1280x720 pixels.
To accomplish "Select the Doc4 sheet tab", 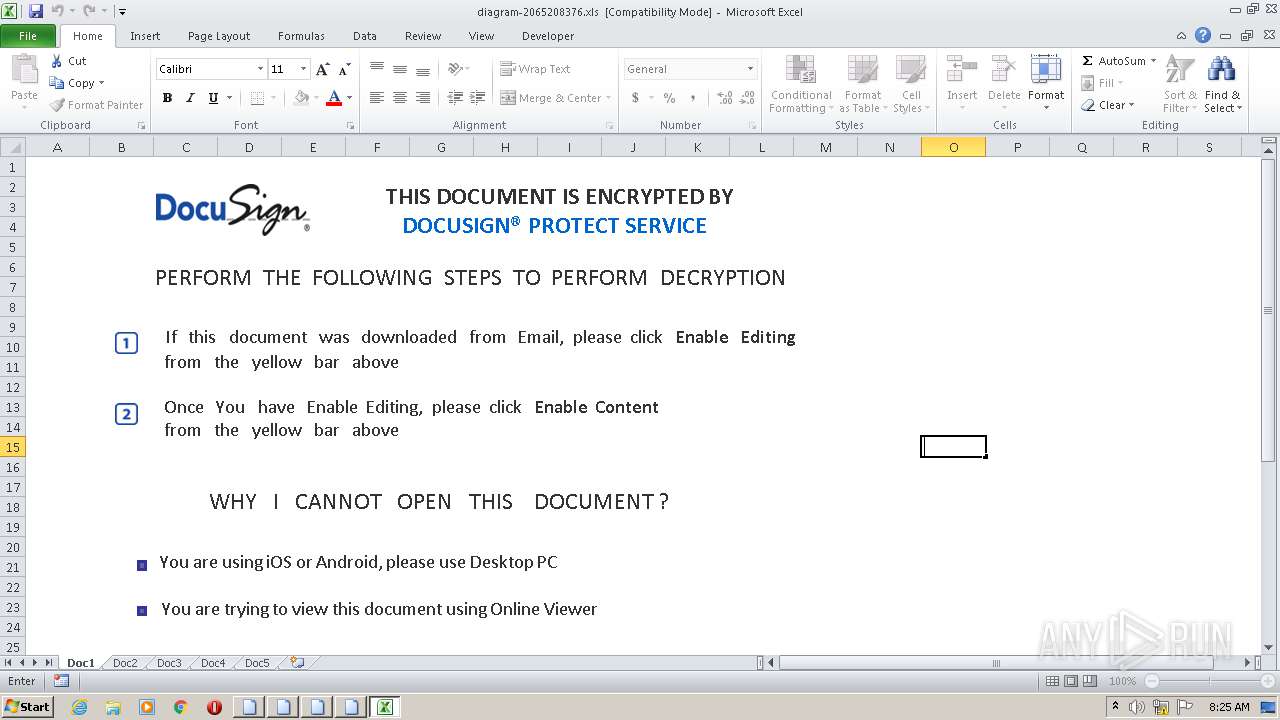I will [213, 663].
